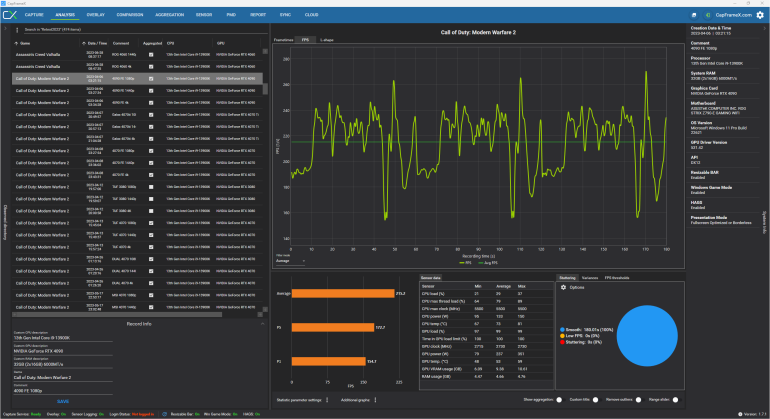Open the COMPARISON tab
Image resolution: width=770 pixels, height=419 pixels.
130,15
